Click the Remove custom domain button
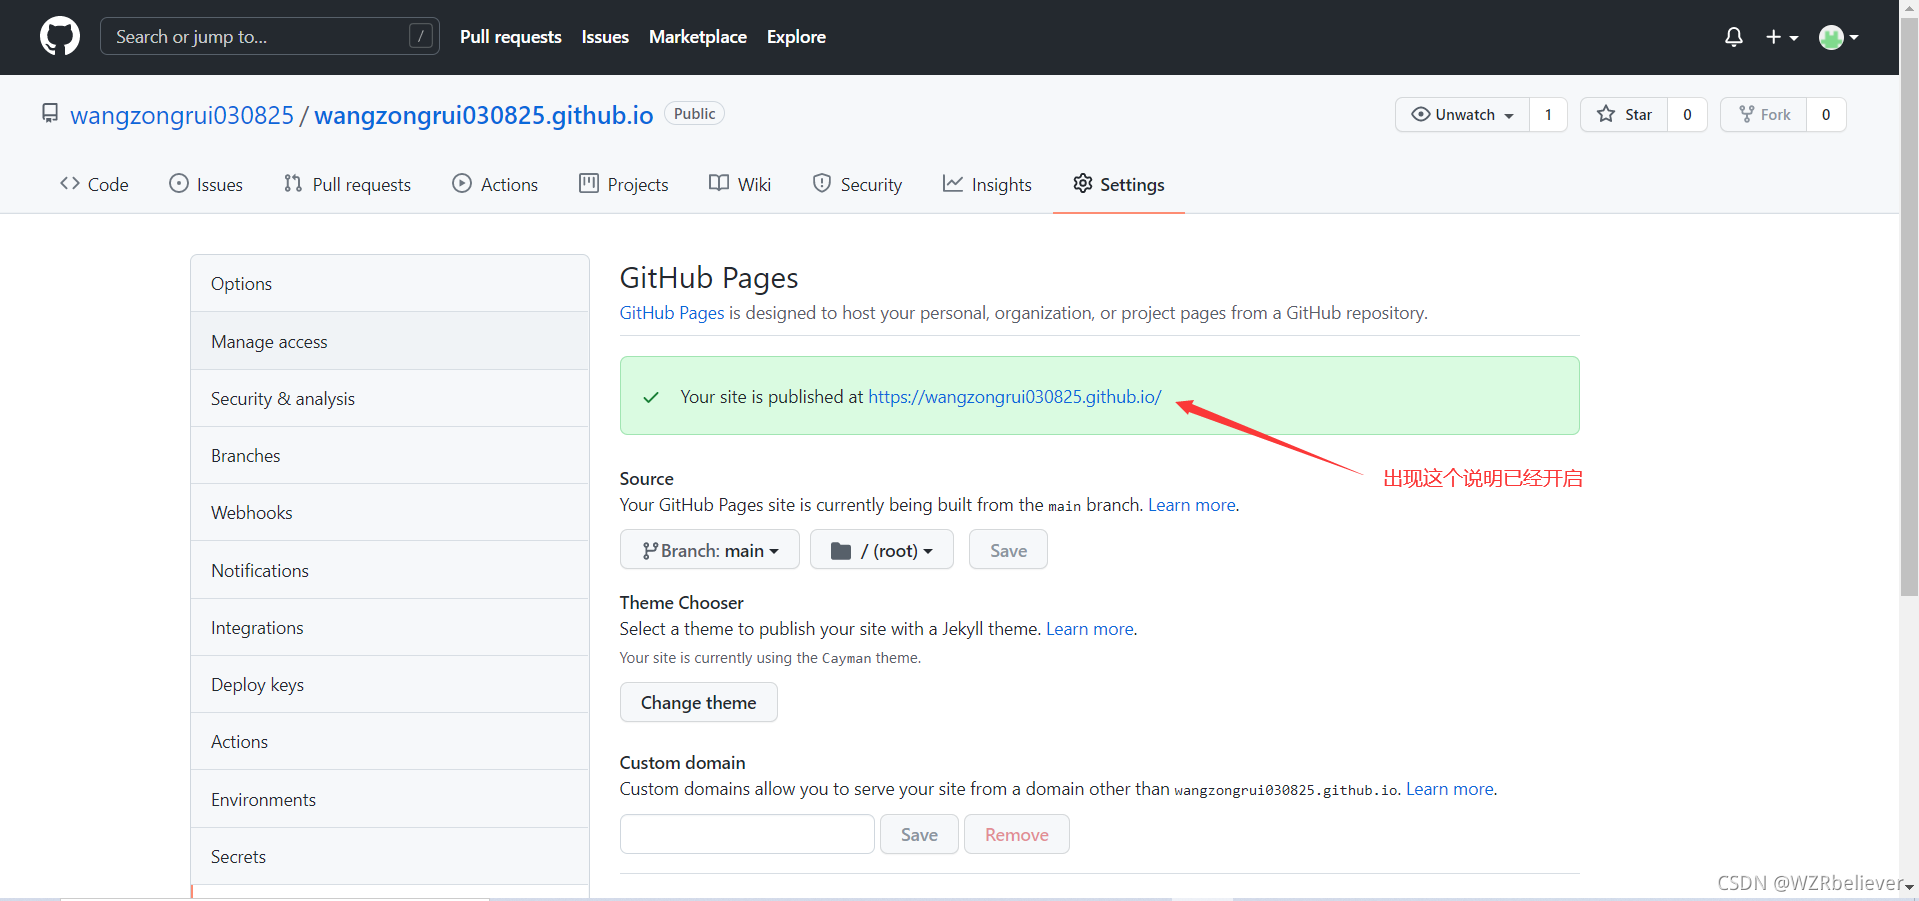This screenshot has height=901, width=1919. coord(1017,834)
